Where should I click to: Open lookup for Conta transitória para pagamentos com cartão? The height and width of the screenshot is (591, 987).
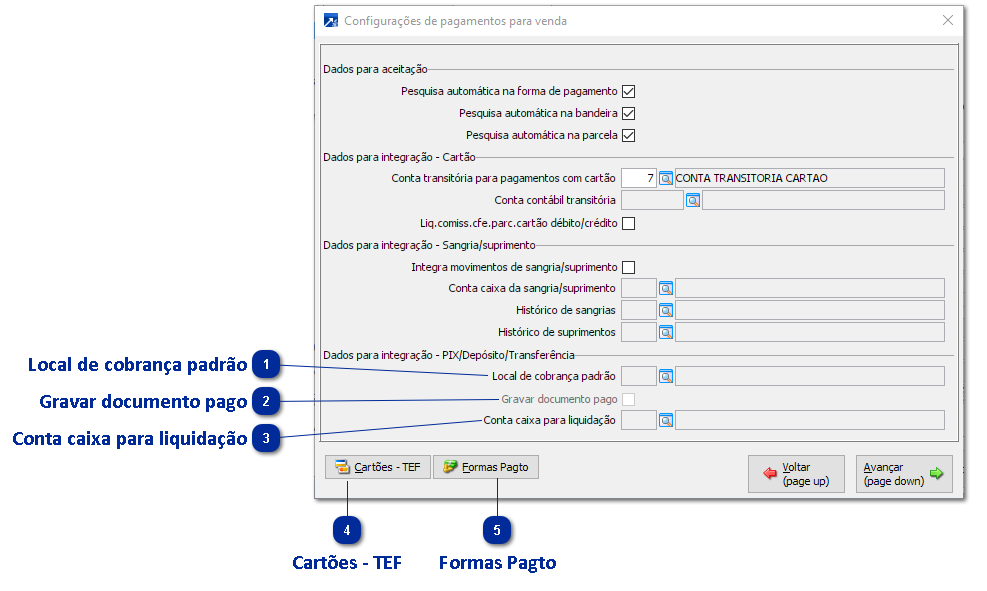tap(665, 179)
